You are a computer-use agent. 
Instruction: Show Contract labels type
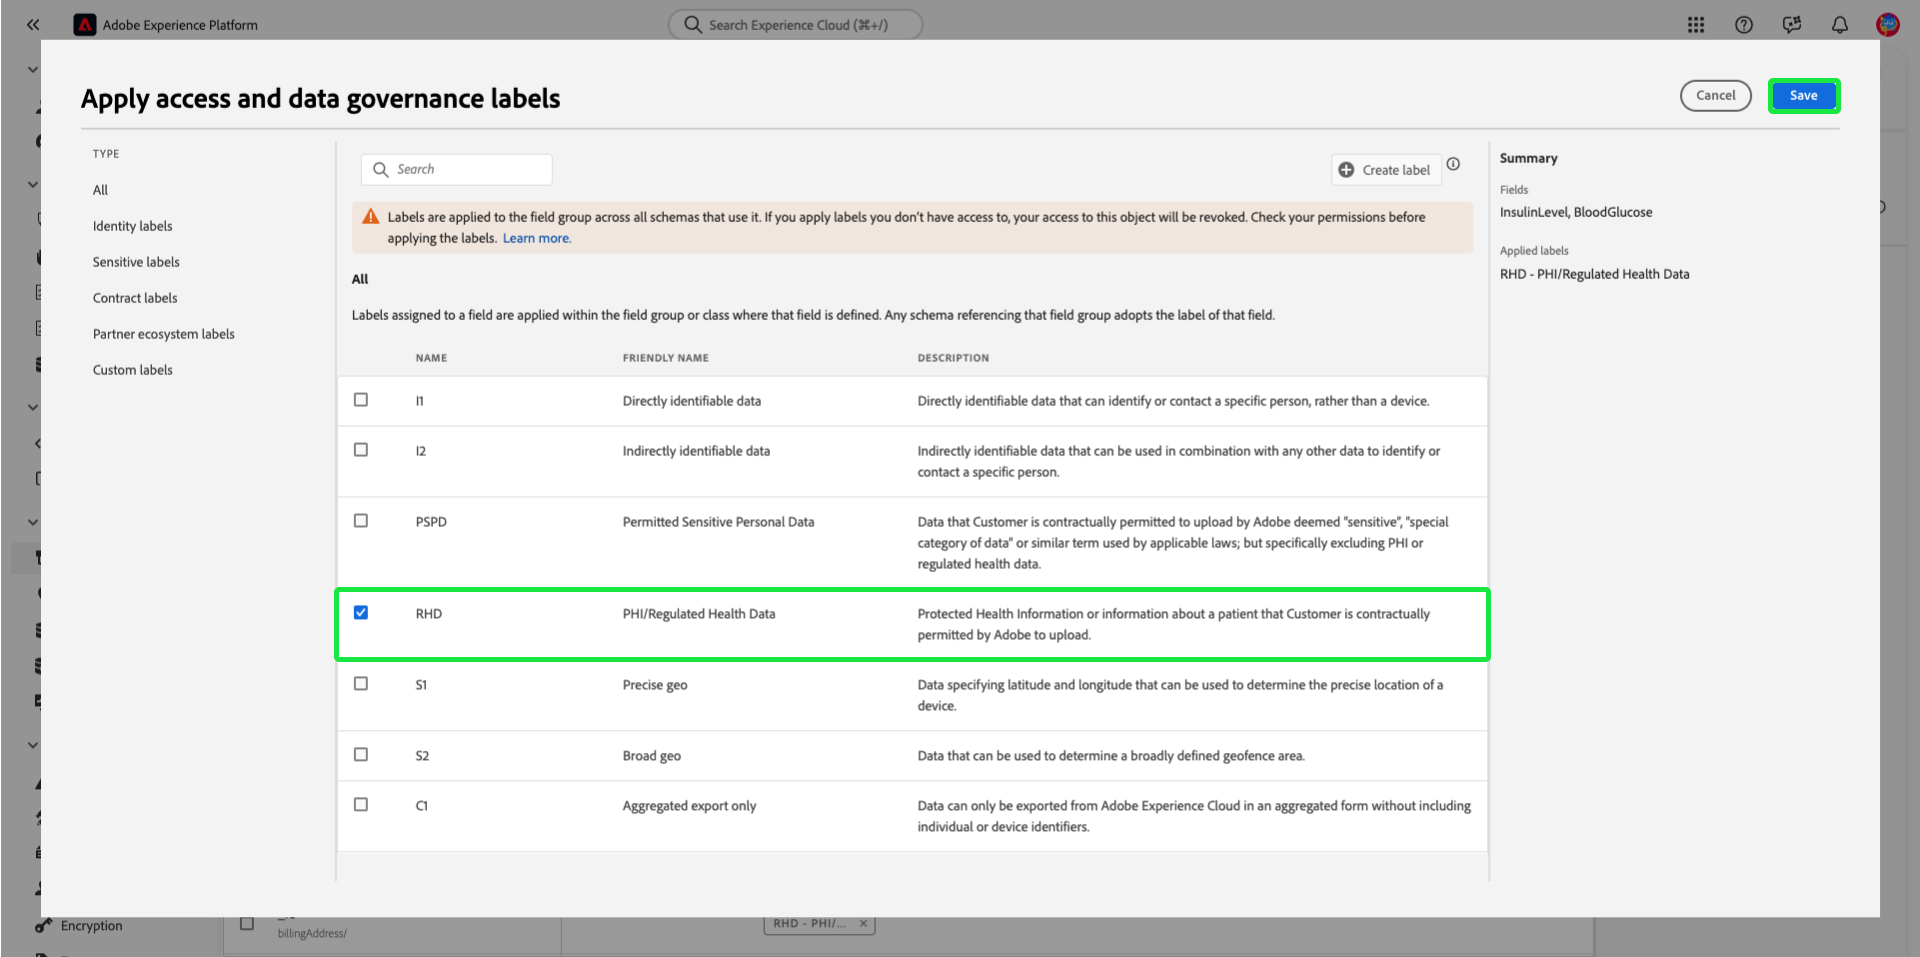point(135,298)
